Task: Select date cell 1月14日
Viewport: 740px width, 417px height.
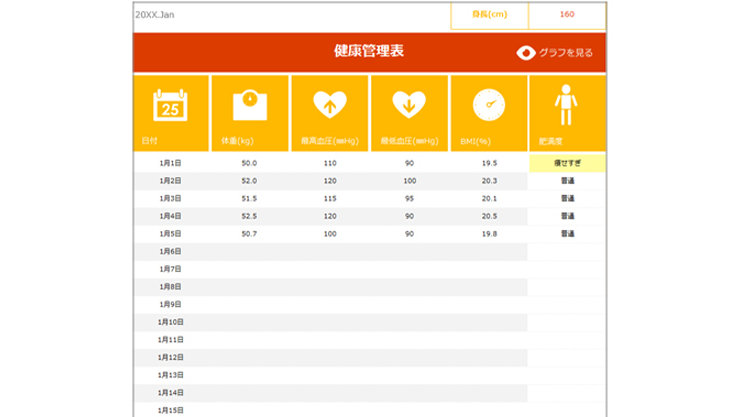Action: click(170, 392)
